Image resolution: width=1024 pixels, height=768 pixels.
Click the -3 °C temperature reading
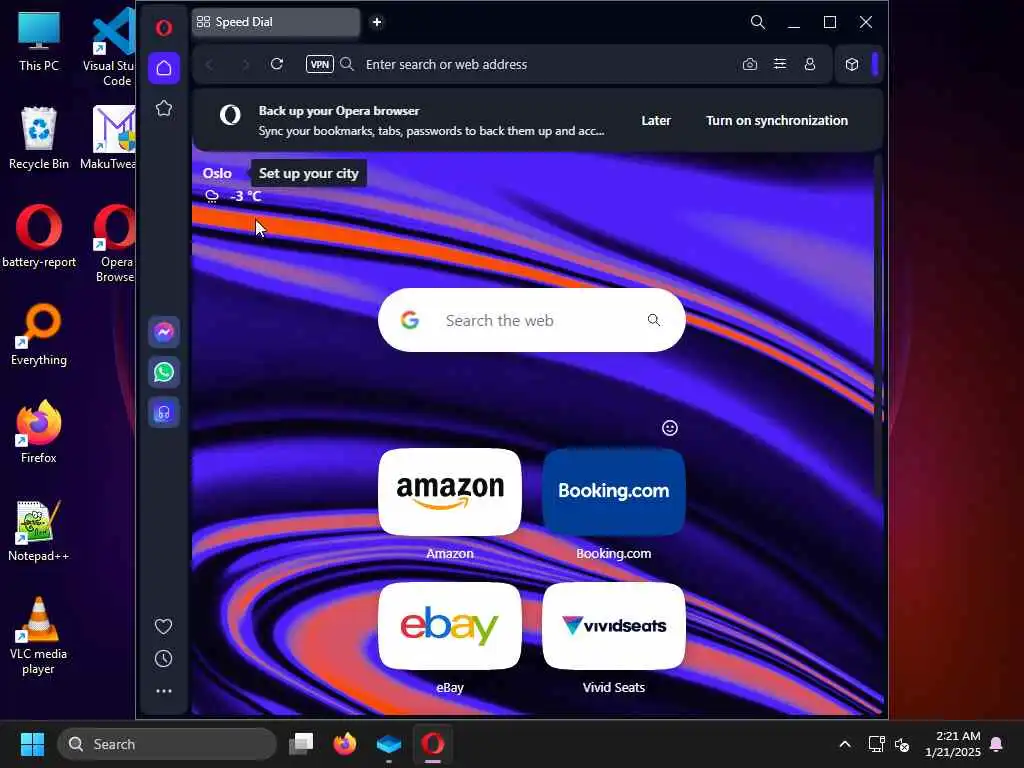246,196
